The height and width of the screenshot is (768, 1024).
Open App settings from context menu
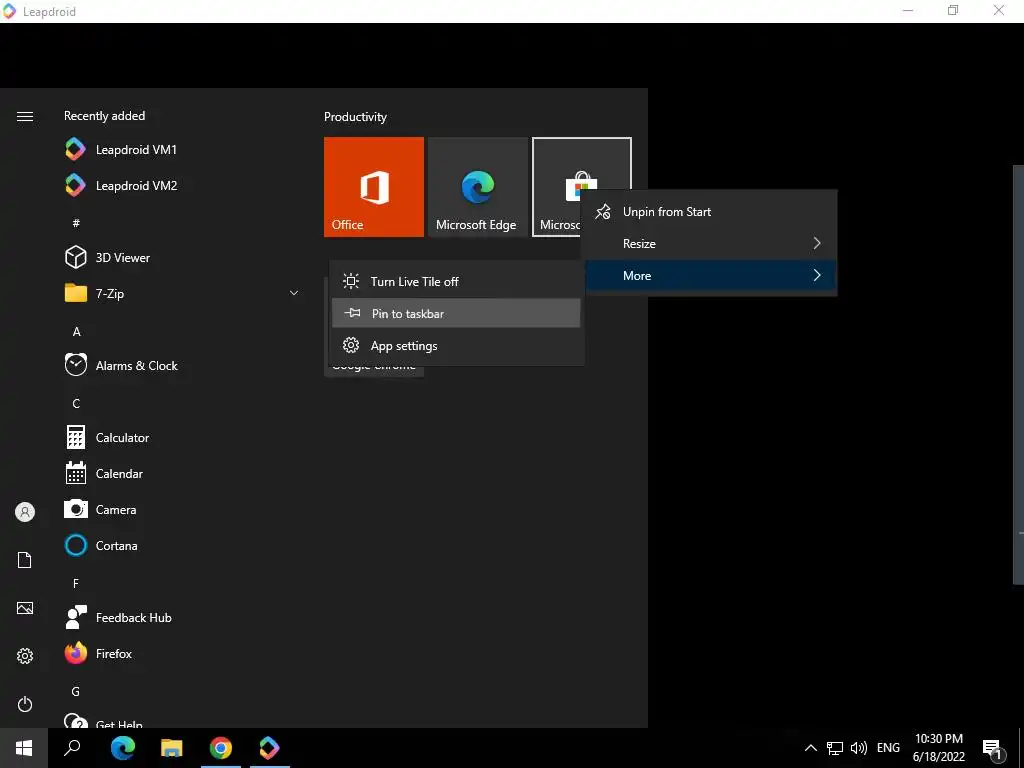(456, 345)
